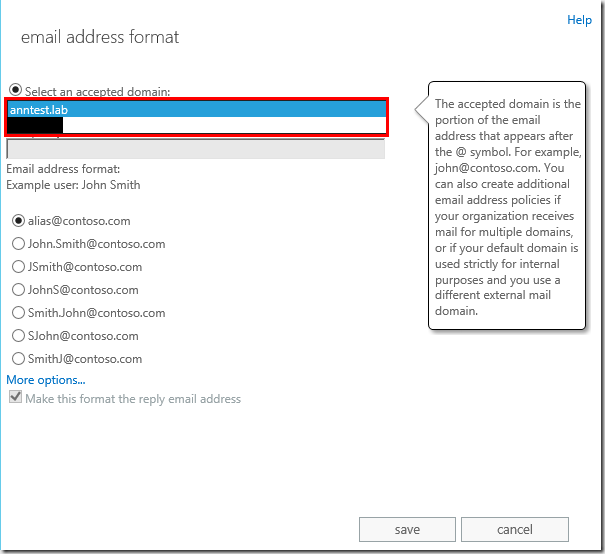Expand More options...
Viewport: 605px width, 554px height.
coord(46,380)
